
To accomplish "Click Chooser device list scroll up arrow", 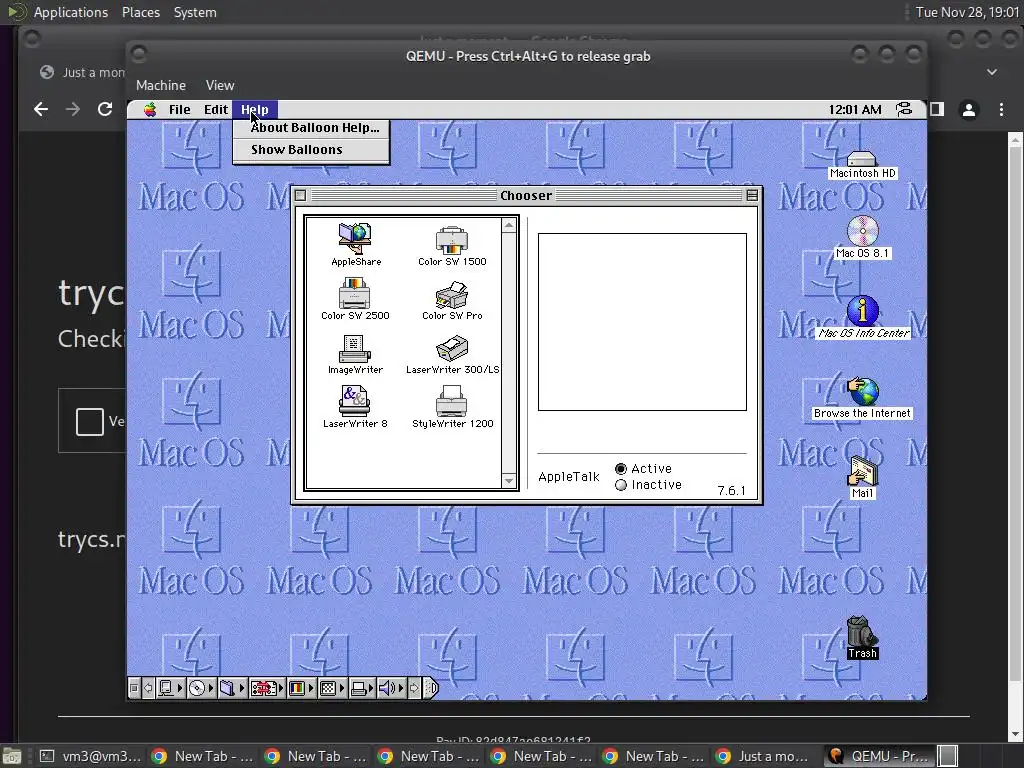I will [509, 226].
